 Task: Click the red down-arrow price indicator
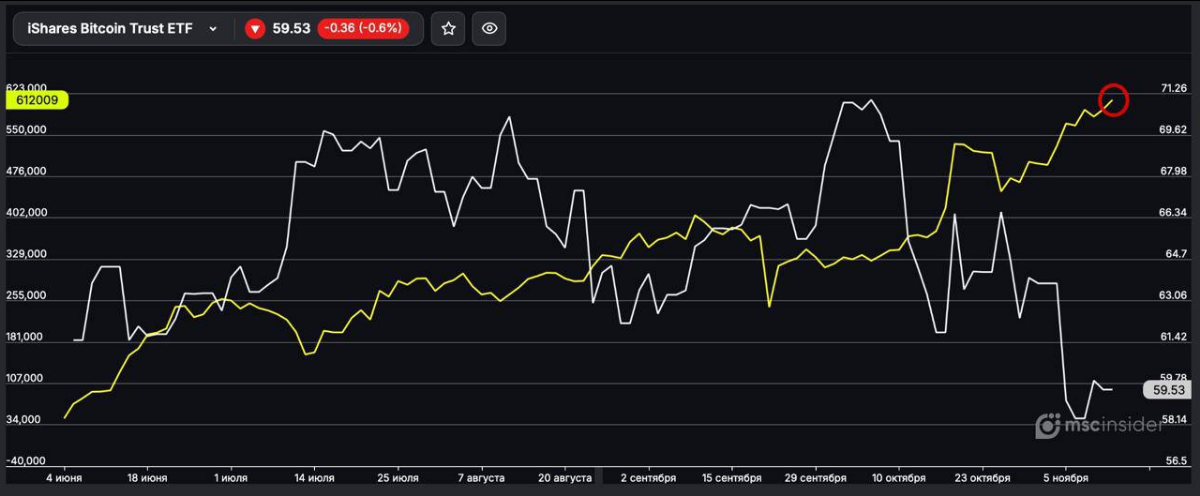(255, 29)
